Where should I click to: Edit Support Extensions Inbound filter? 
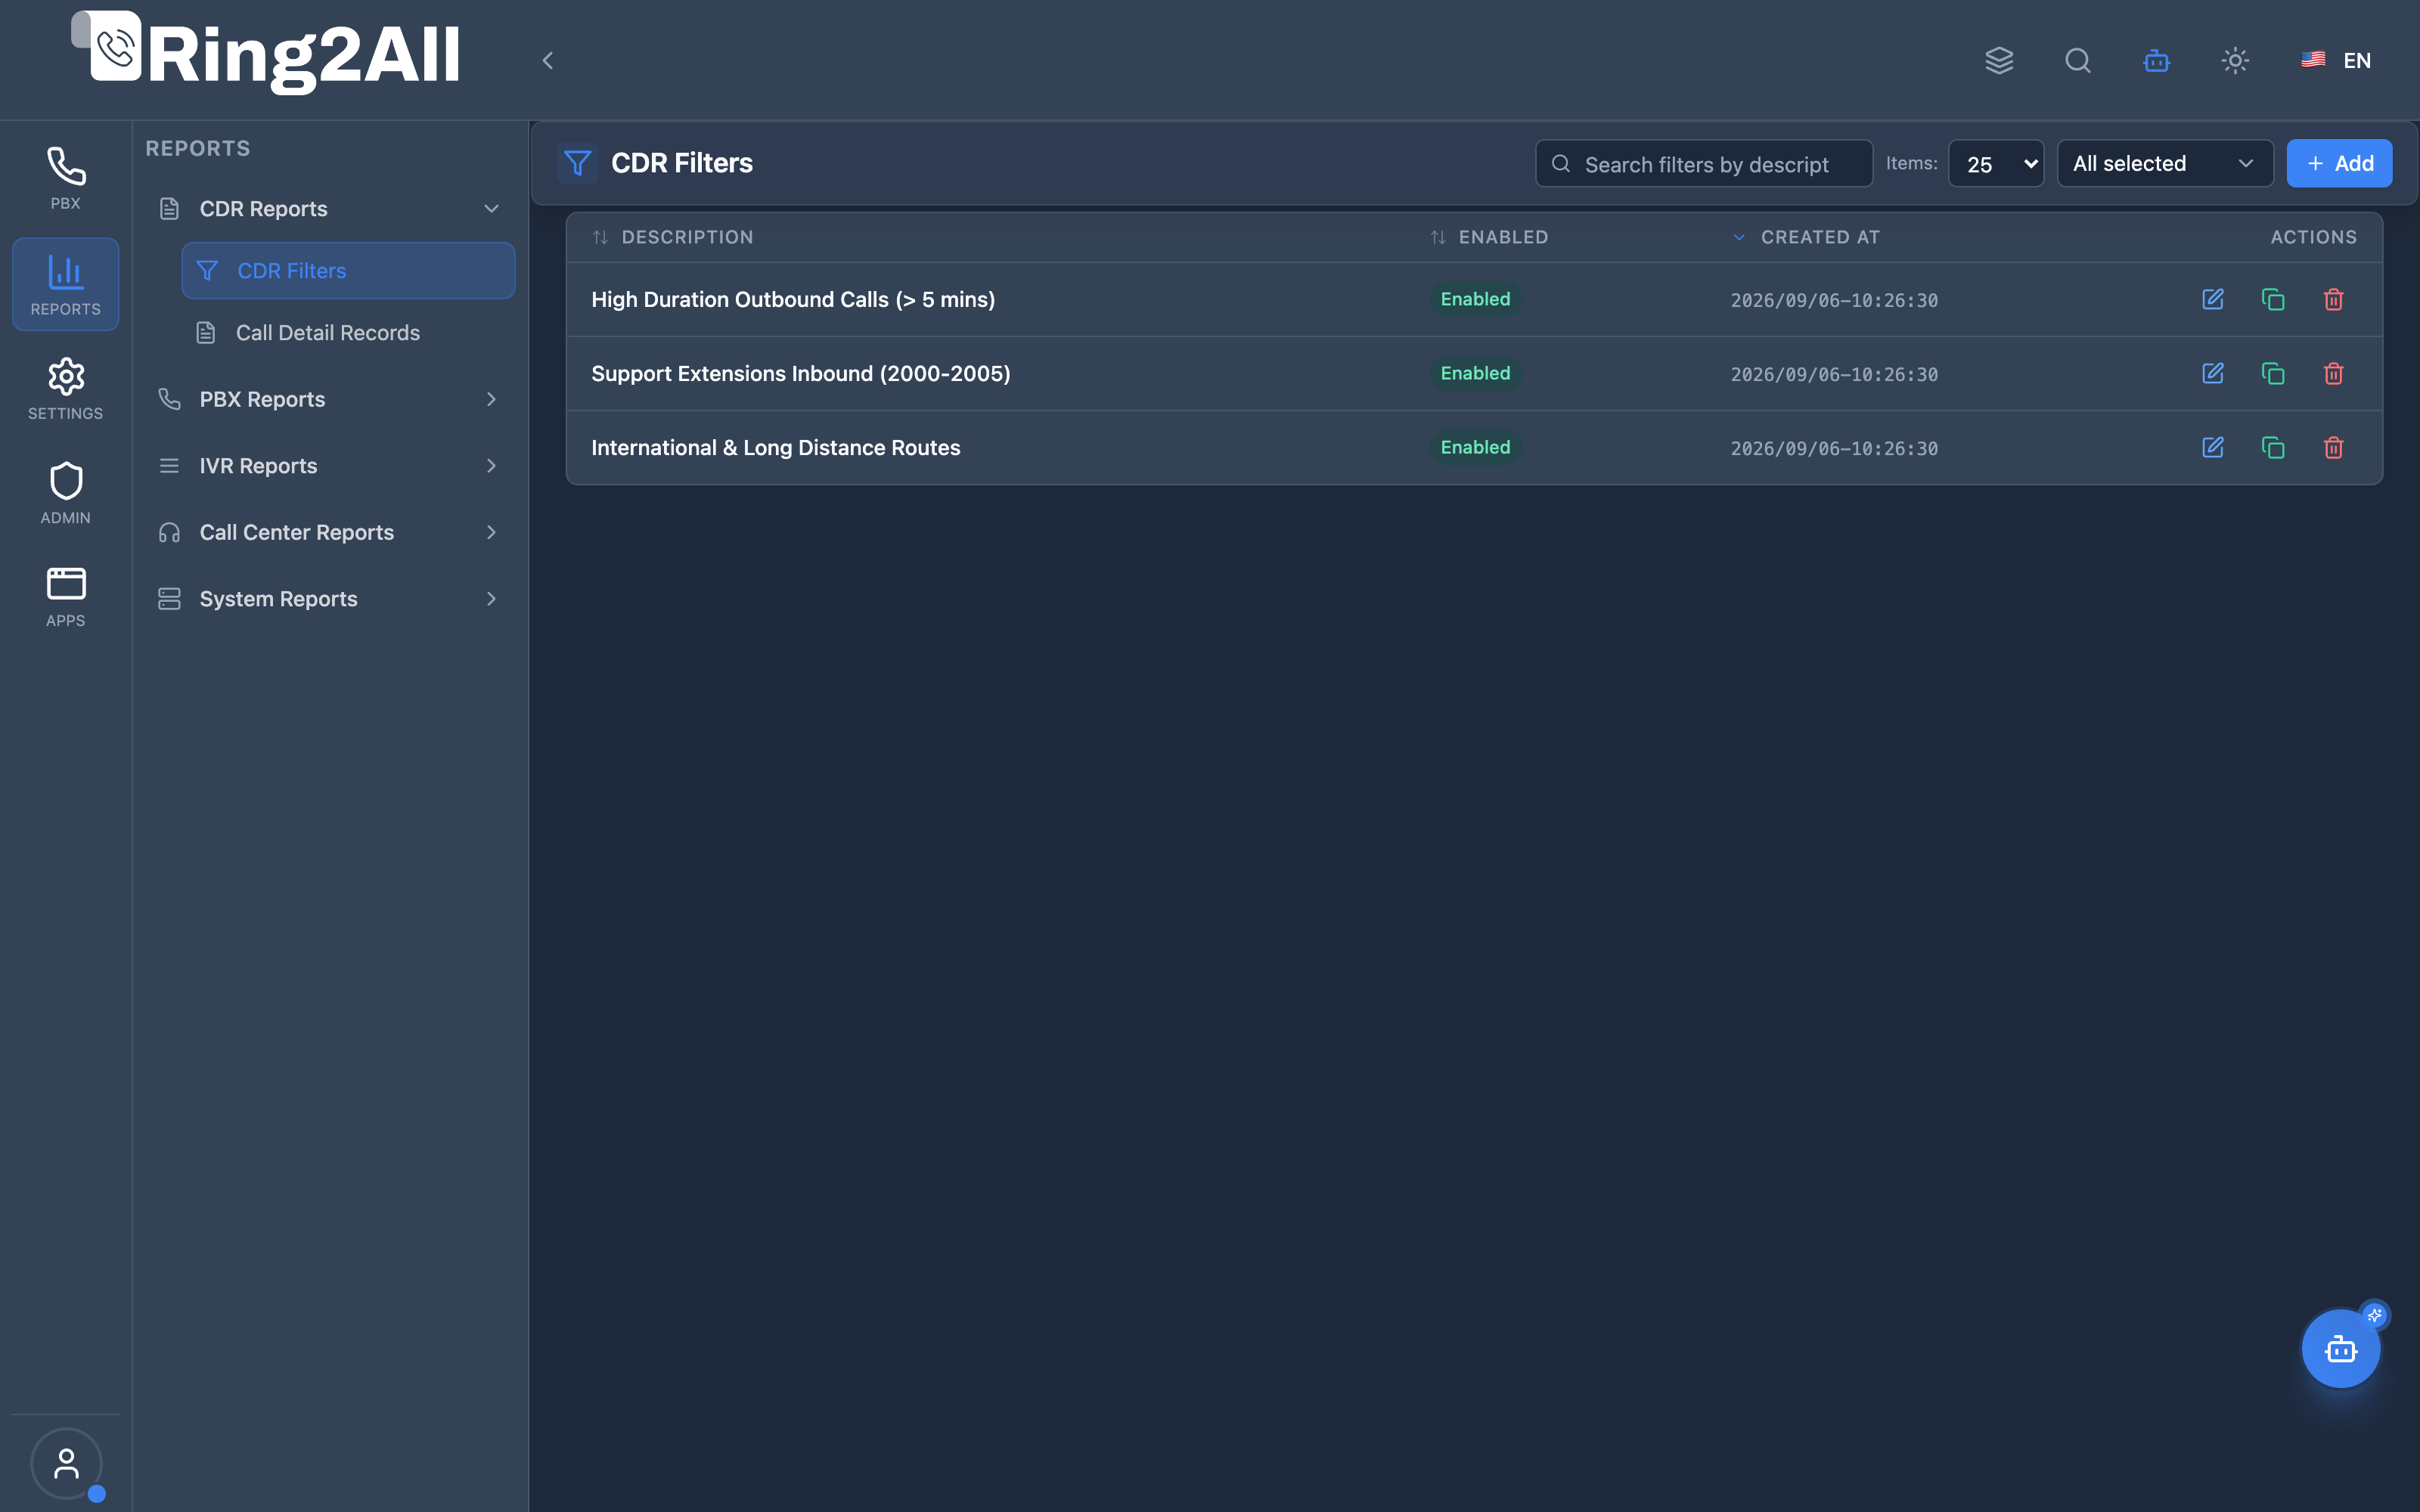pyautogui.click(x=2213, y=373)
